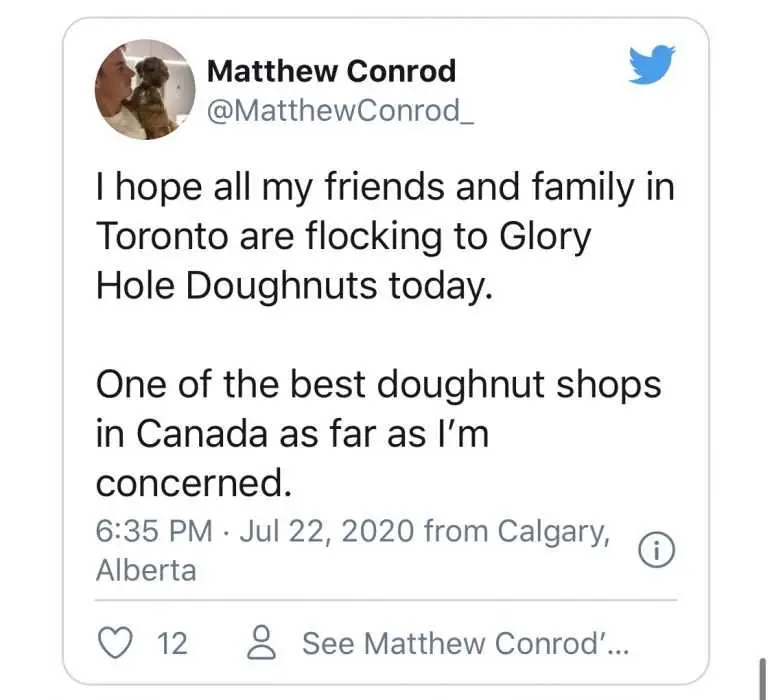Open Matthew Conrod's profile picture
Viewport: 772px width, 700px height.
(145, 90)
